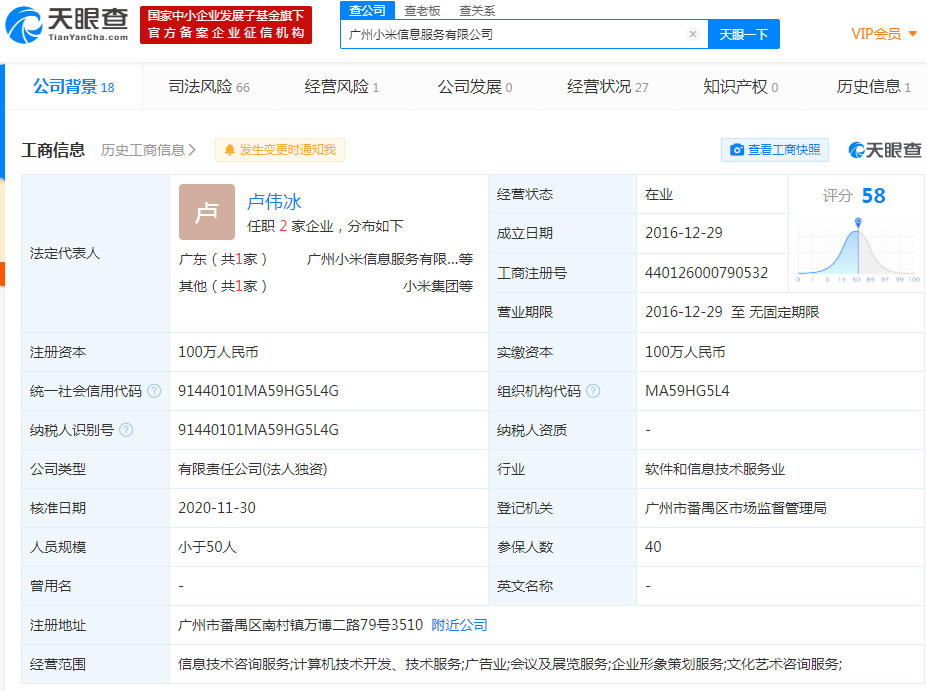Open the TianYanCha logo homepage
Screen dimensions: 927x691
(67, 25)
